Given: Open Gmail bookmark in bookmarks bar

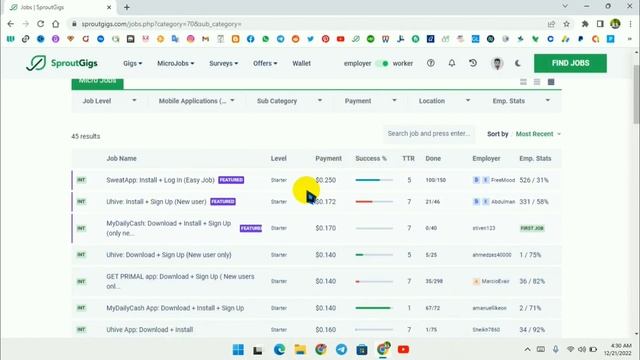Looking at the screenshot, I should pos(205,39).
